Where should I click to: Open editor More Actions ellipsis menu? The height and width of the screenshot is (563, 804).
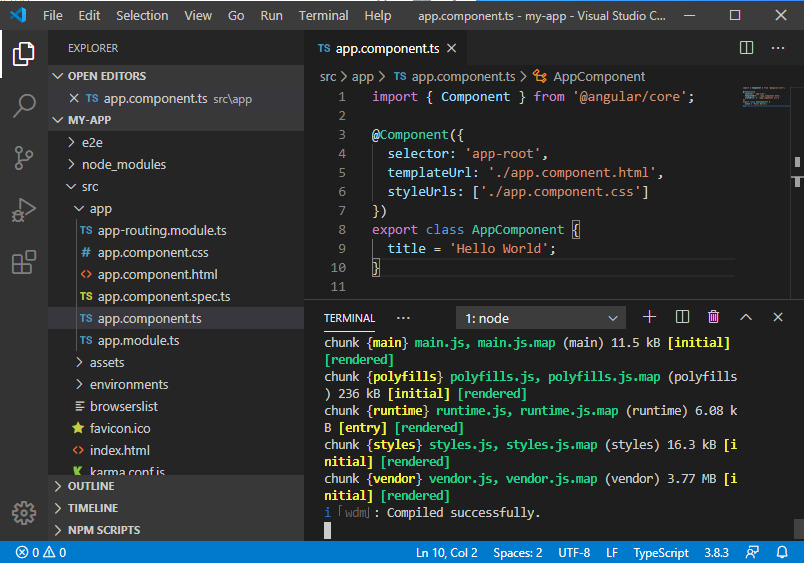click(x=778, y=48)
